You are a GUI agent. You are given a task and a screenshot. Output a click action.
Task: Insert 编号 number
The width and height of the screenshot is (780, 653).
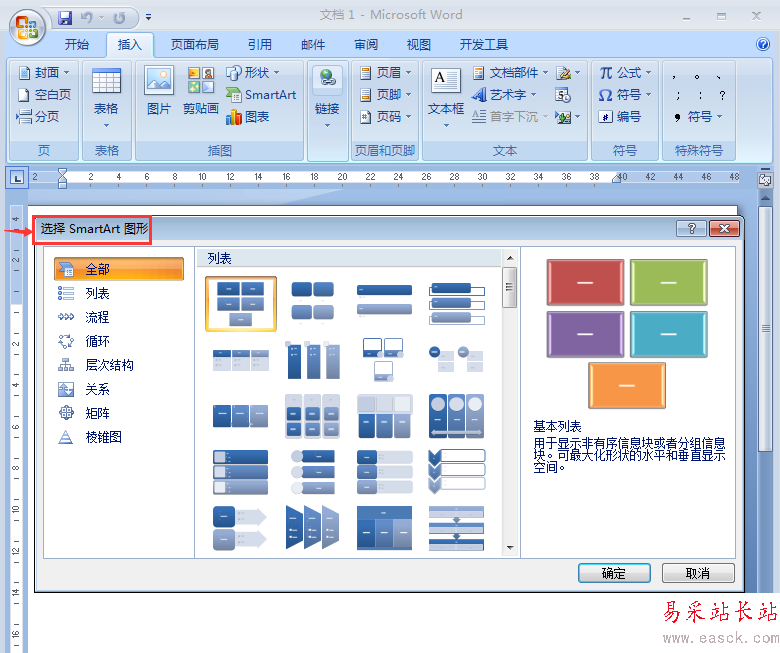pyautogui.click(x=620, y=116)
